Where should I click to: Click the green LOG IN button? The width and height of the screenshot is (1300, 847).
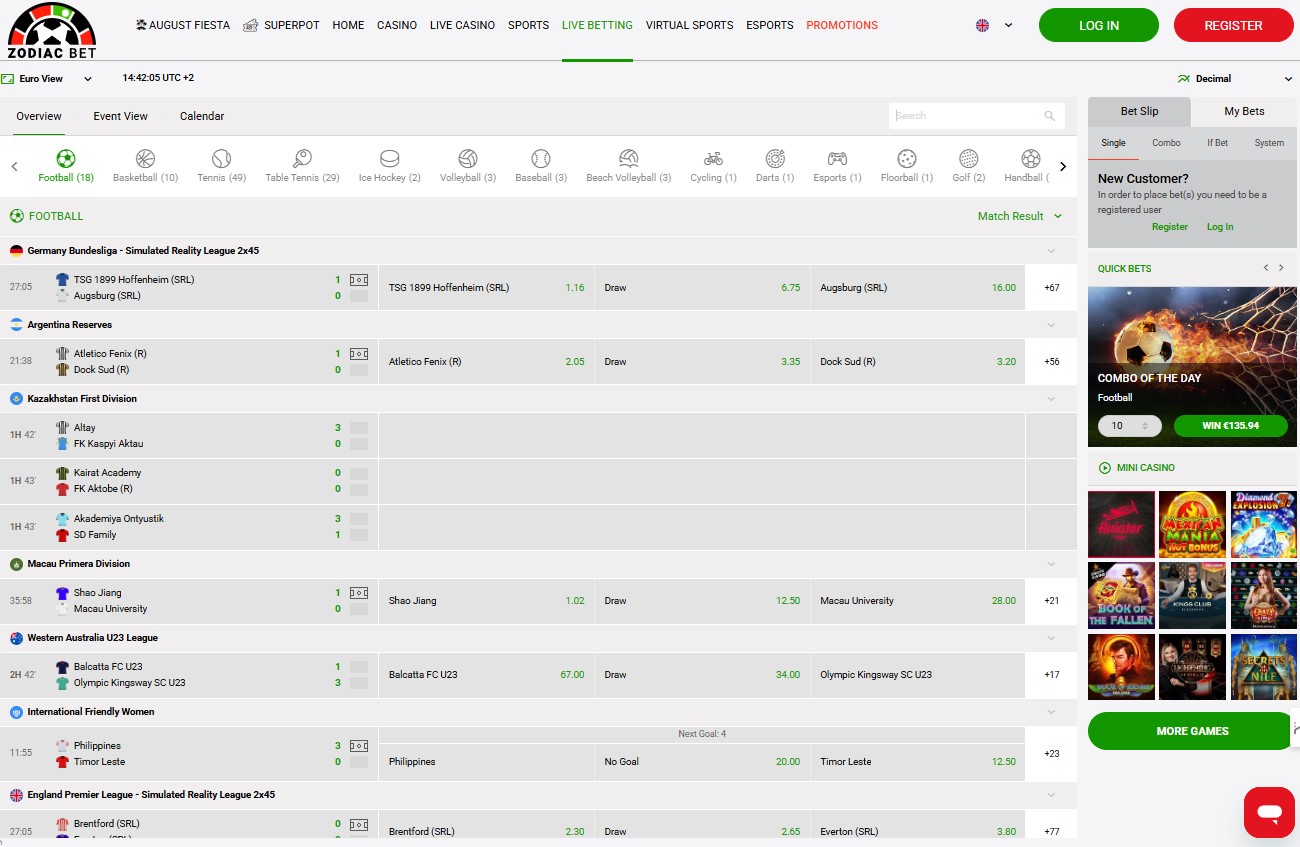pos(1098,25)
